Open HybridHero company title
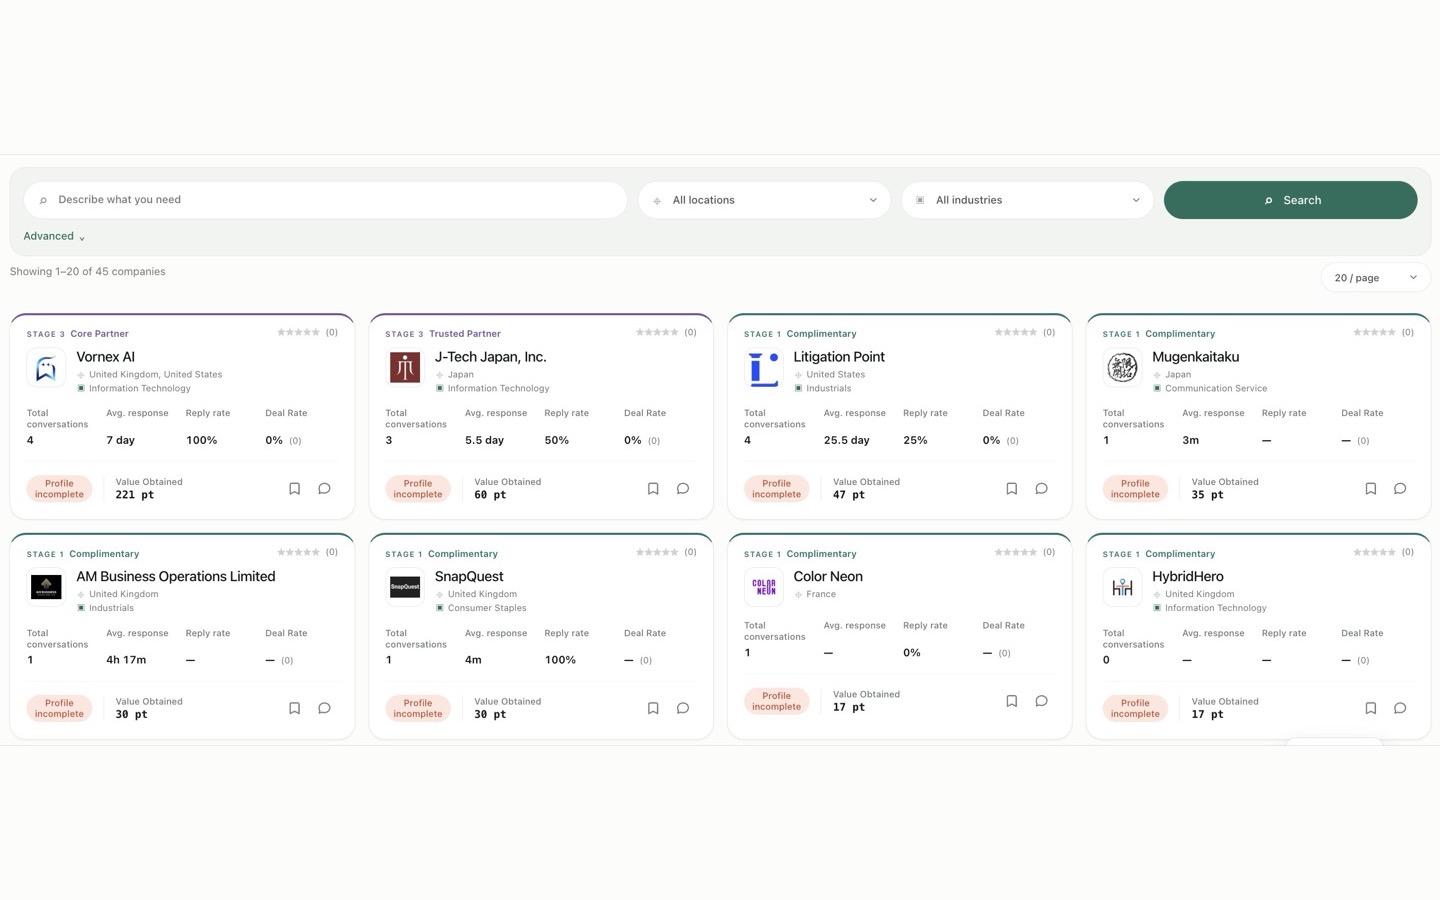The image size is (1440, 900). tap(1187, 577)
